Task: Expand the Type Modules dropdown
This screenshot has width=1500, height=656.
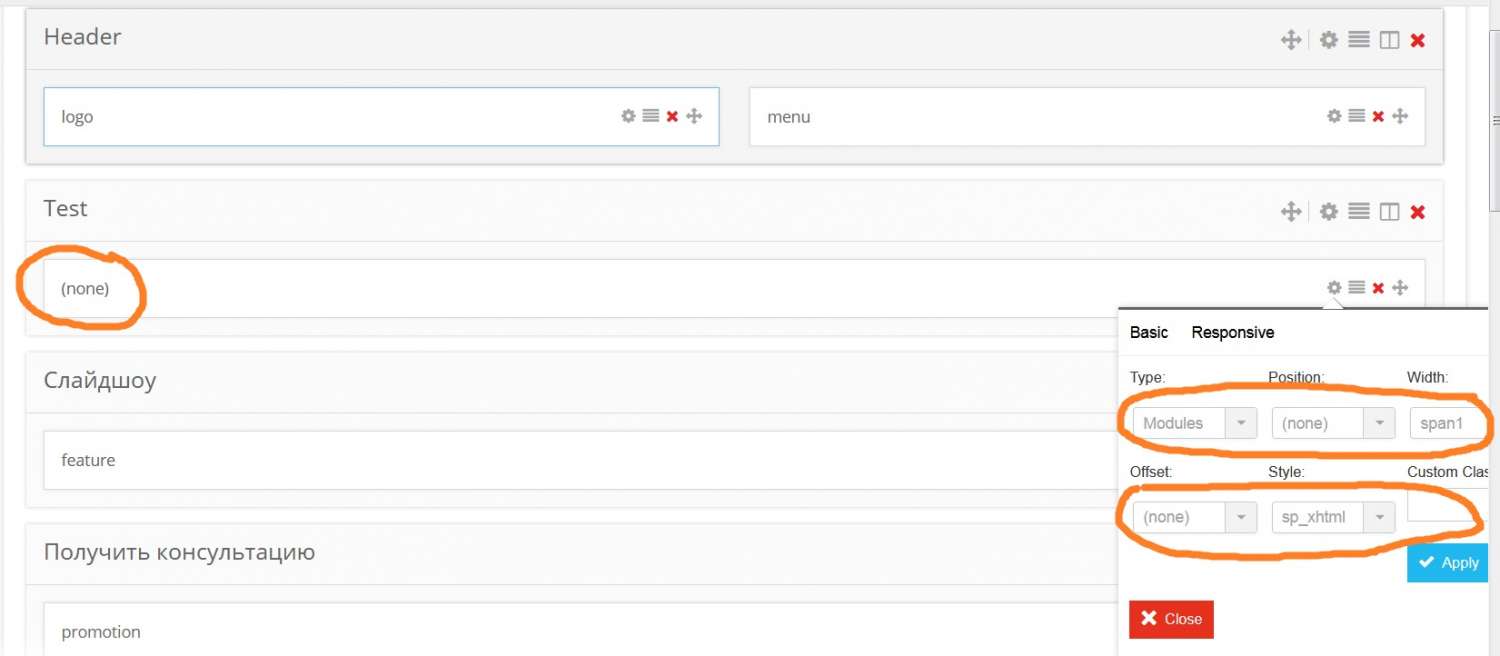Action: pos(1194,423)
